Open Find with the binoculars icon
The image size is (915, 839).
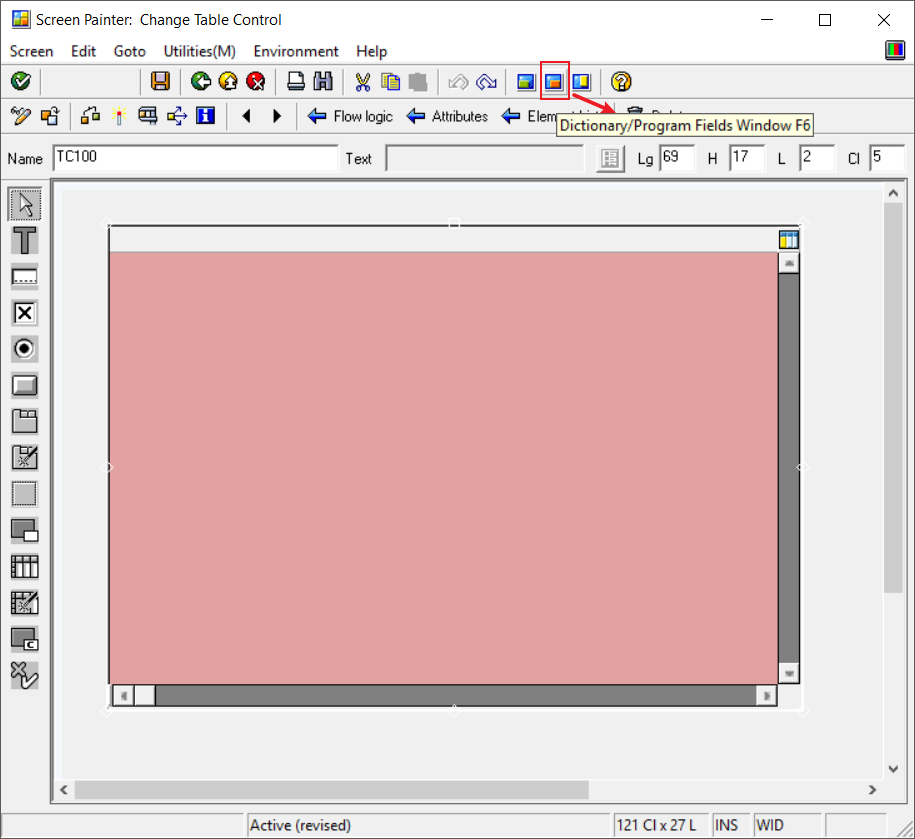[x=323, y=81]
